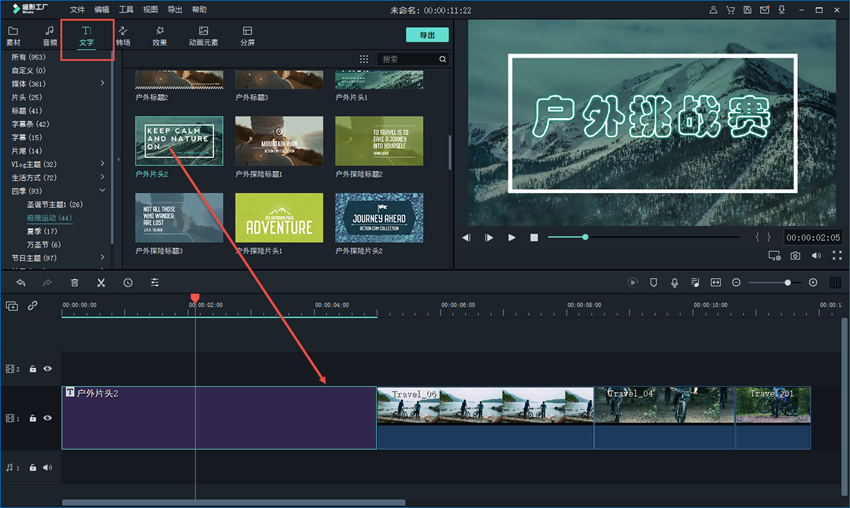This screenshot has width=850, height=508.
Task: Play the preview video
Action: point(511,237)
